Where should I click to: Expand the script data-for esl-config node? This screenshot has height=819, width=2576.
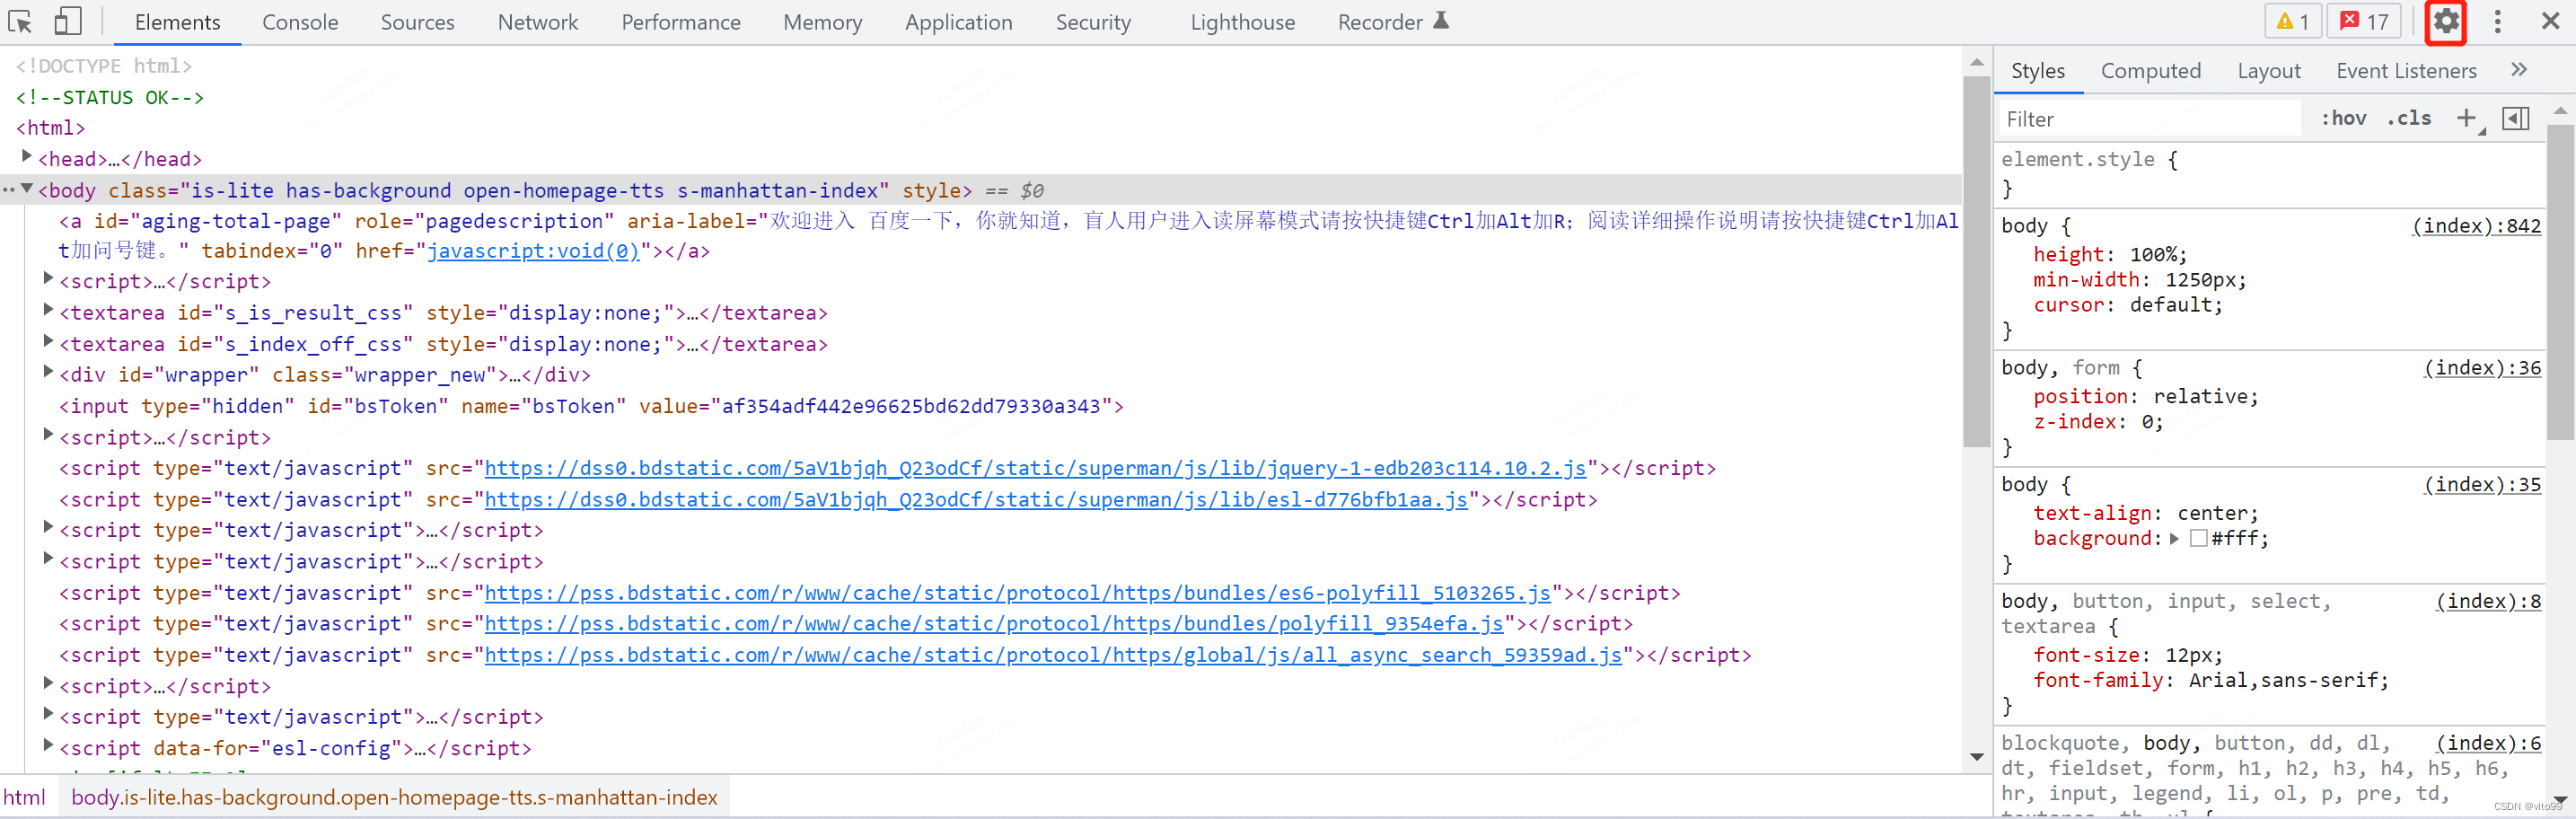(48, 746)
